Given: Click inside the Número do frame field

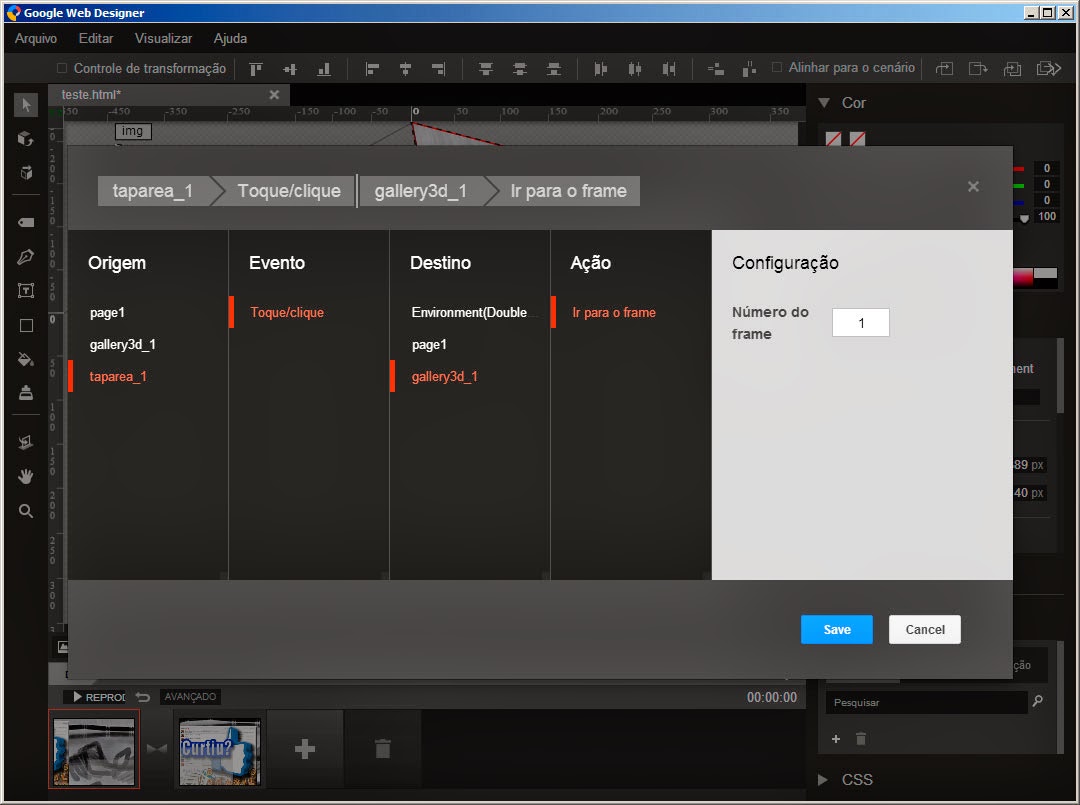Looking at the screenshot, I should click(860, 322).
